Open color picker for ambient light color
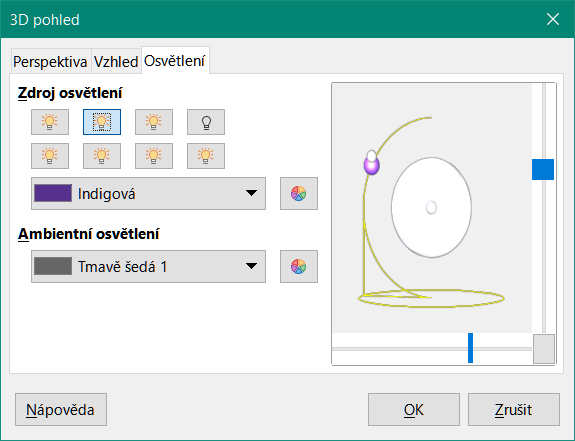 click(x=299, y=267)
